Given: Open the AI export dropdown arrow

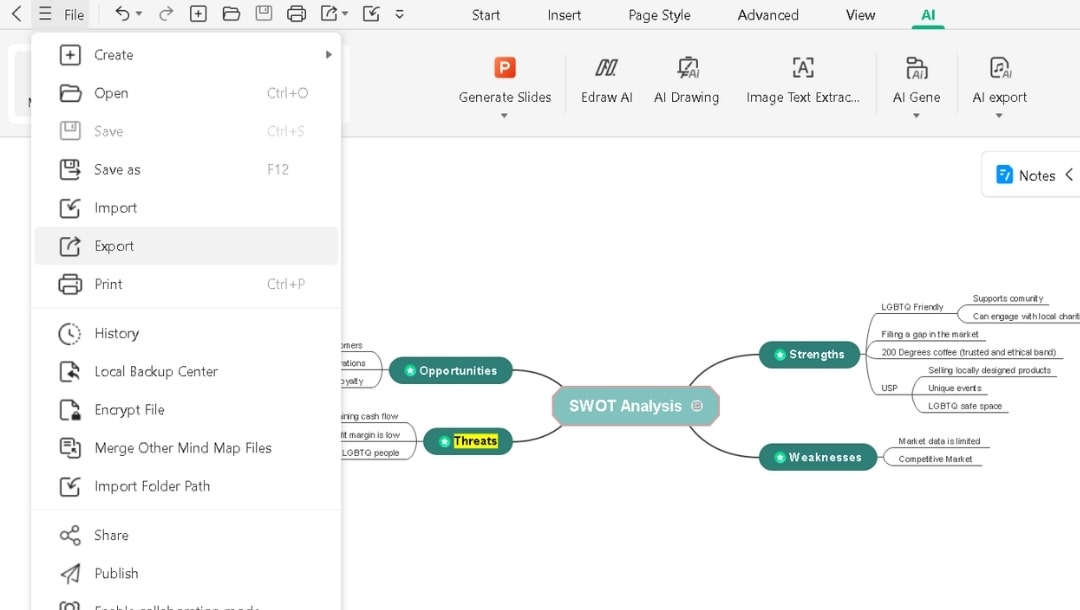Looking at the screenshot, I should click(999, 116).
